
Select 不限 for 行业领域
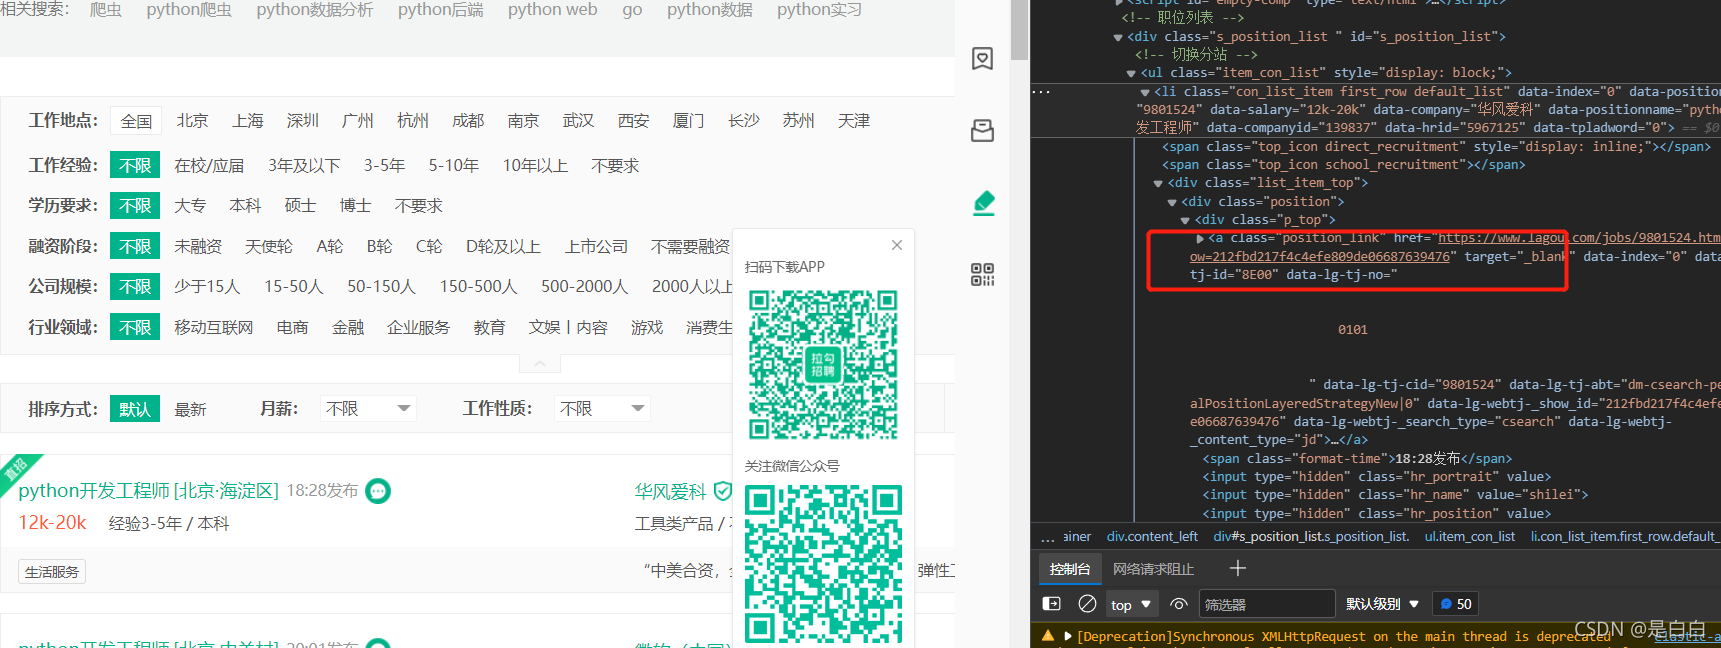click(135, 328)
